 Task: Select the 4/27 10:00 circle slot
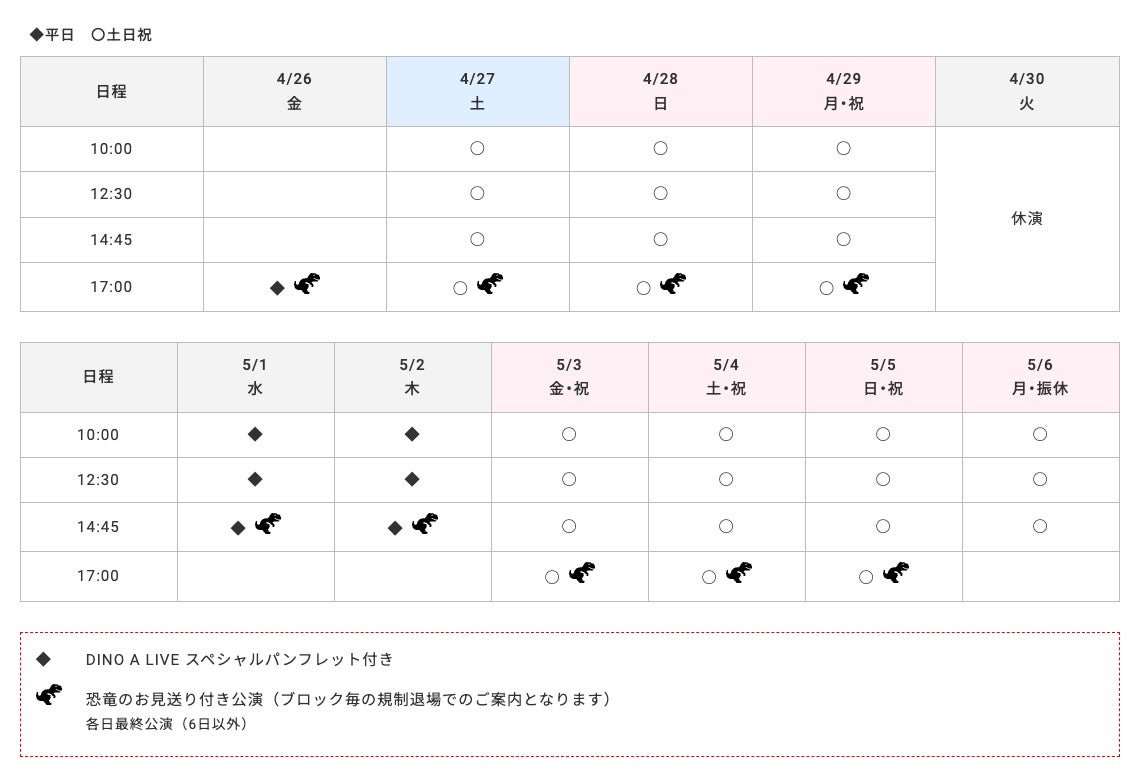click(x=477, y=149)
